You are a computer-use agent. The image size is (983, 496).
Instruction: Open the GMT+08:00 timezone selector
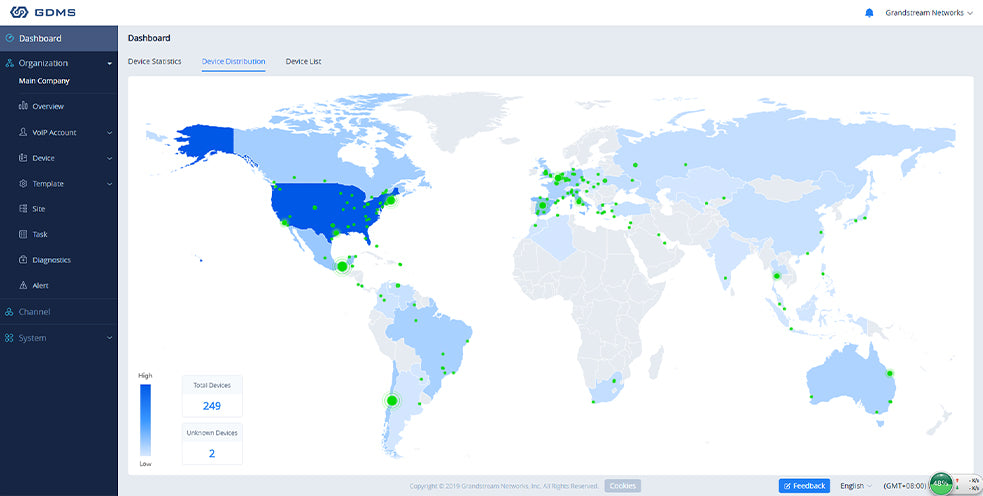click(x=906, y=486)
